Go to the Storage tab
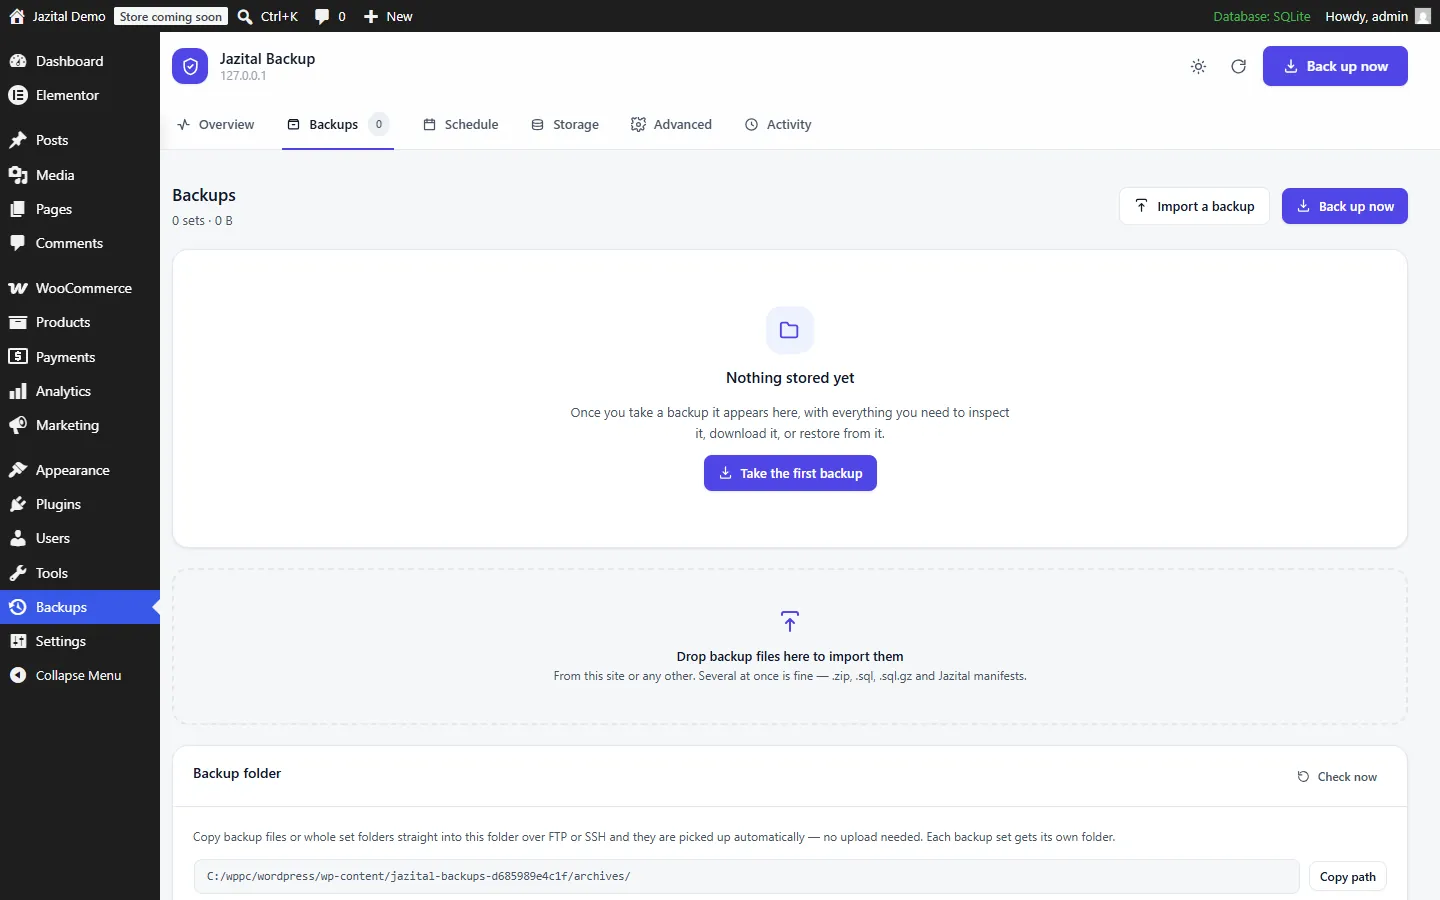 tap(565, 125)
